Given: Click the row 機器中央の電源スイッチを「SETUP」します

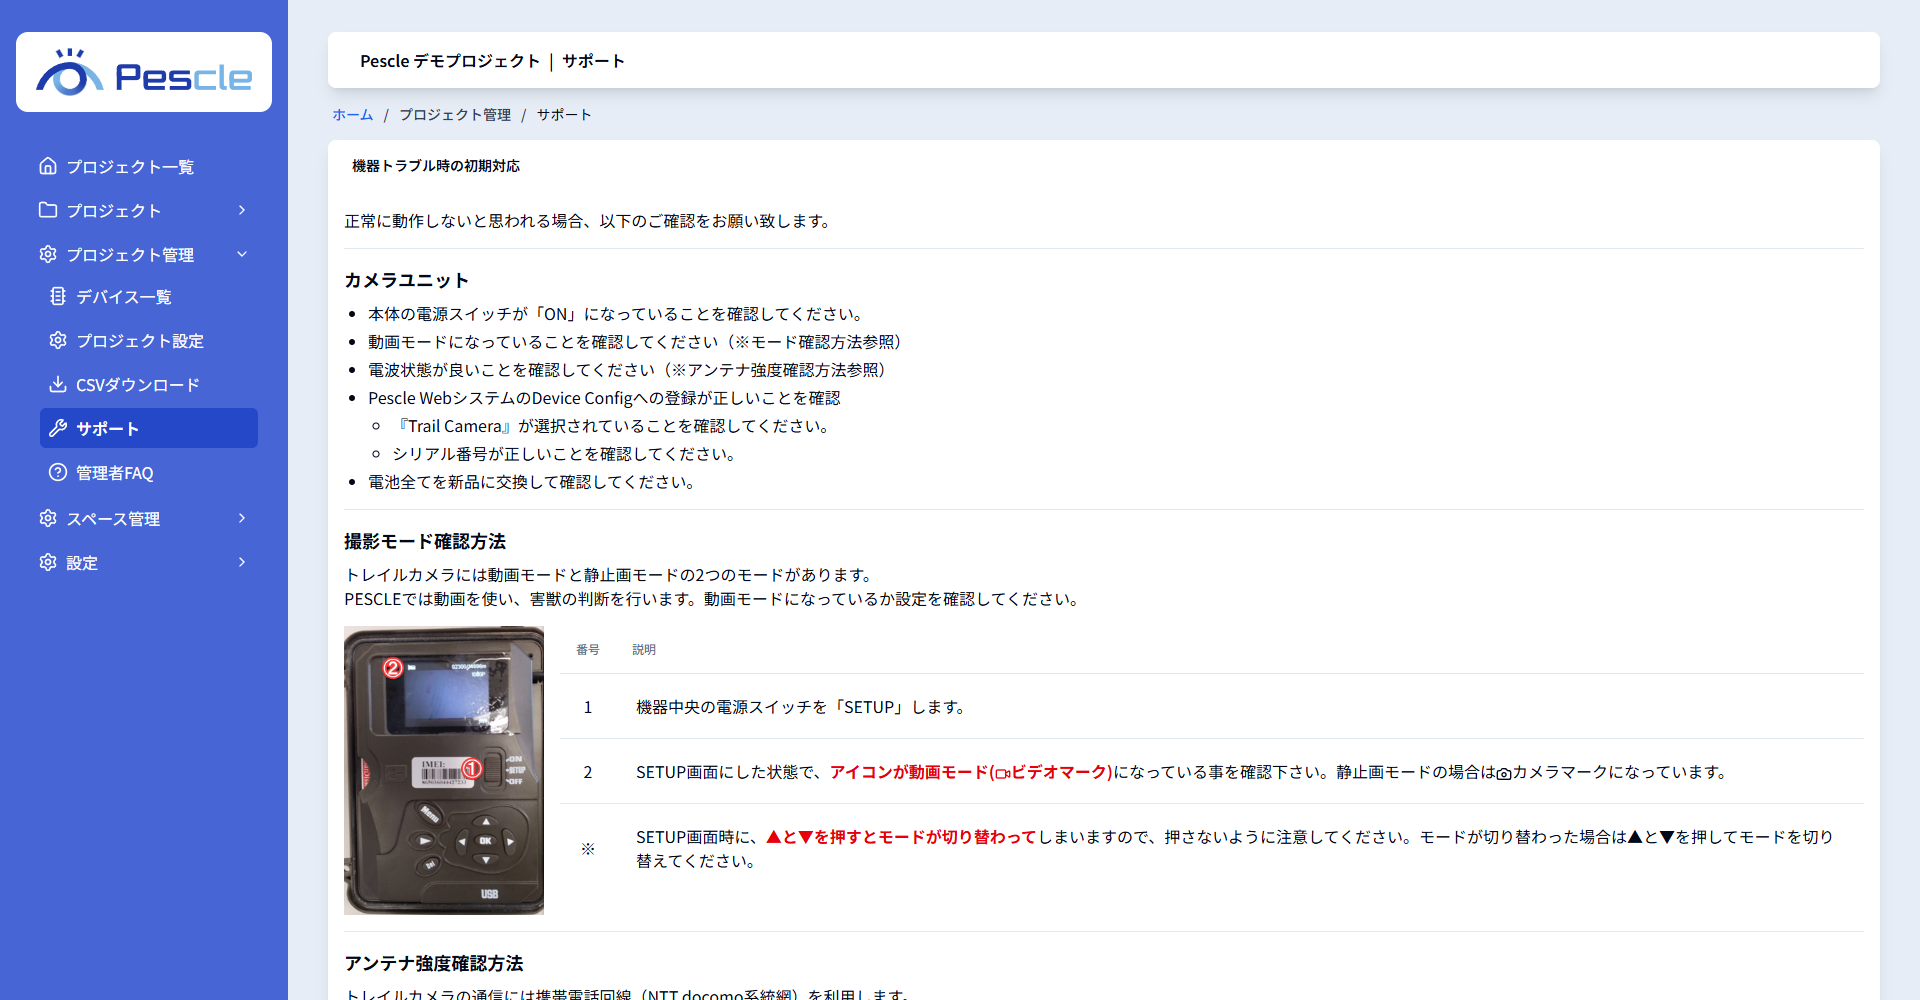Looking at the screenshot, I should coord(1211,707).
